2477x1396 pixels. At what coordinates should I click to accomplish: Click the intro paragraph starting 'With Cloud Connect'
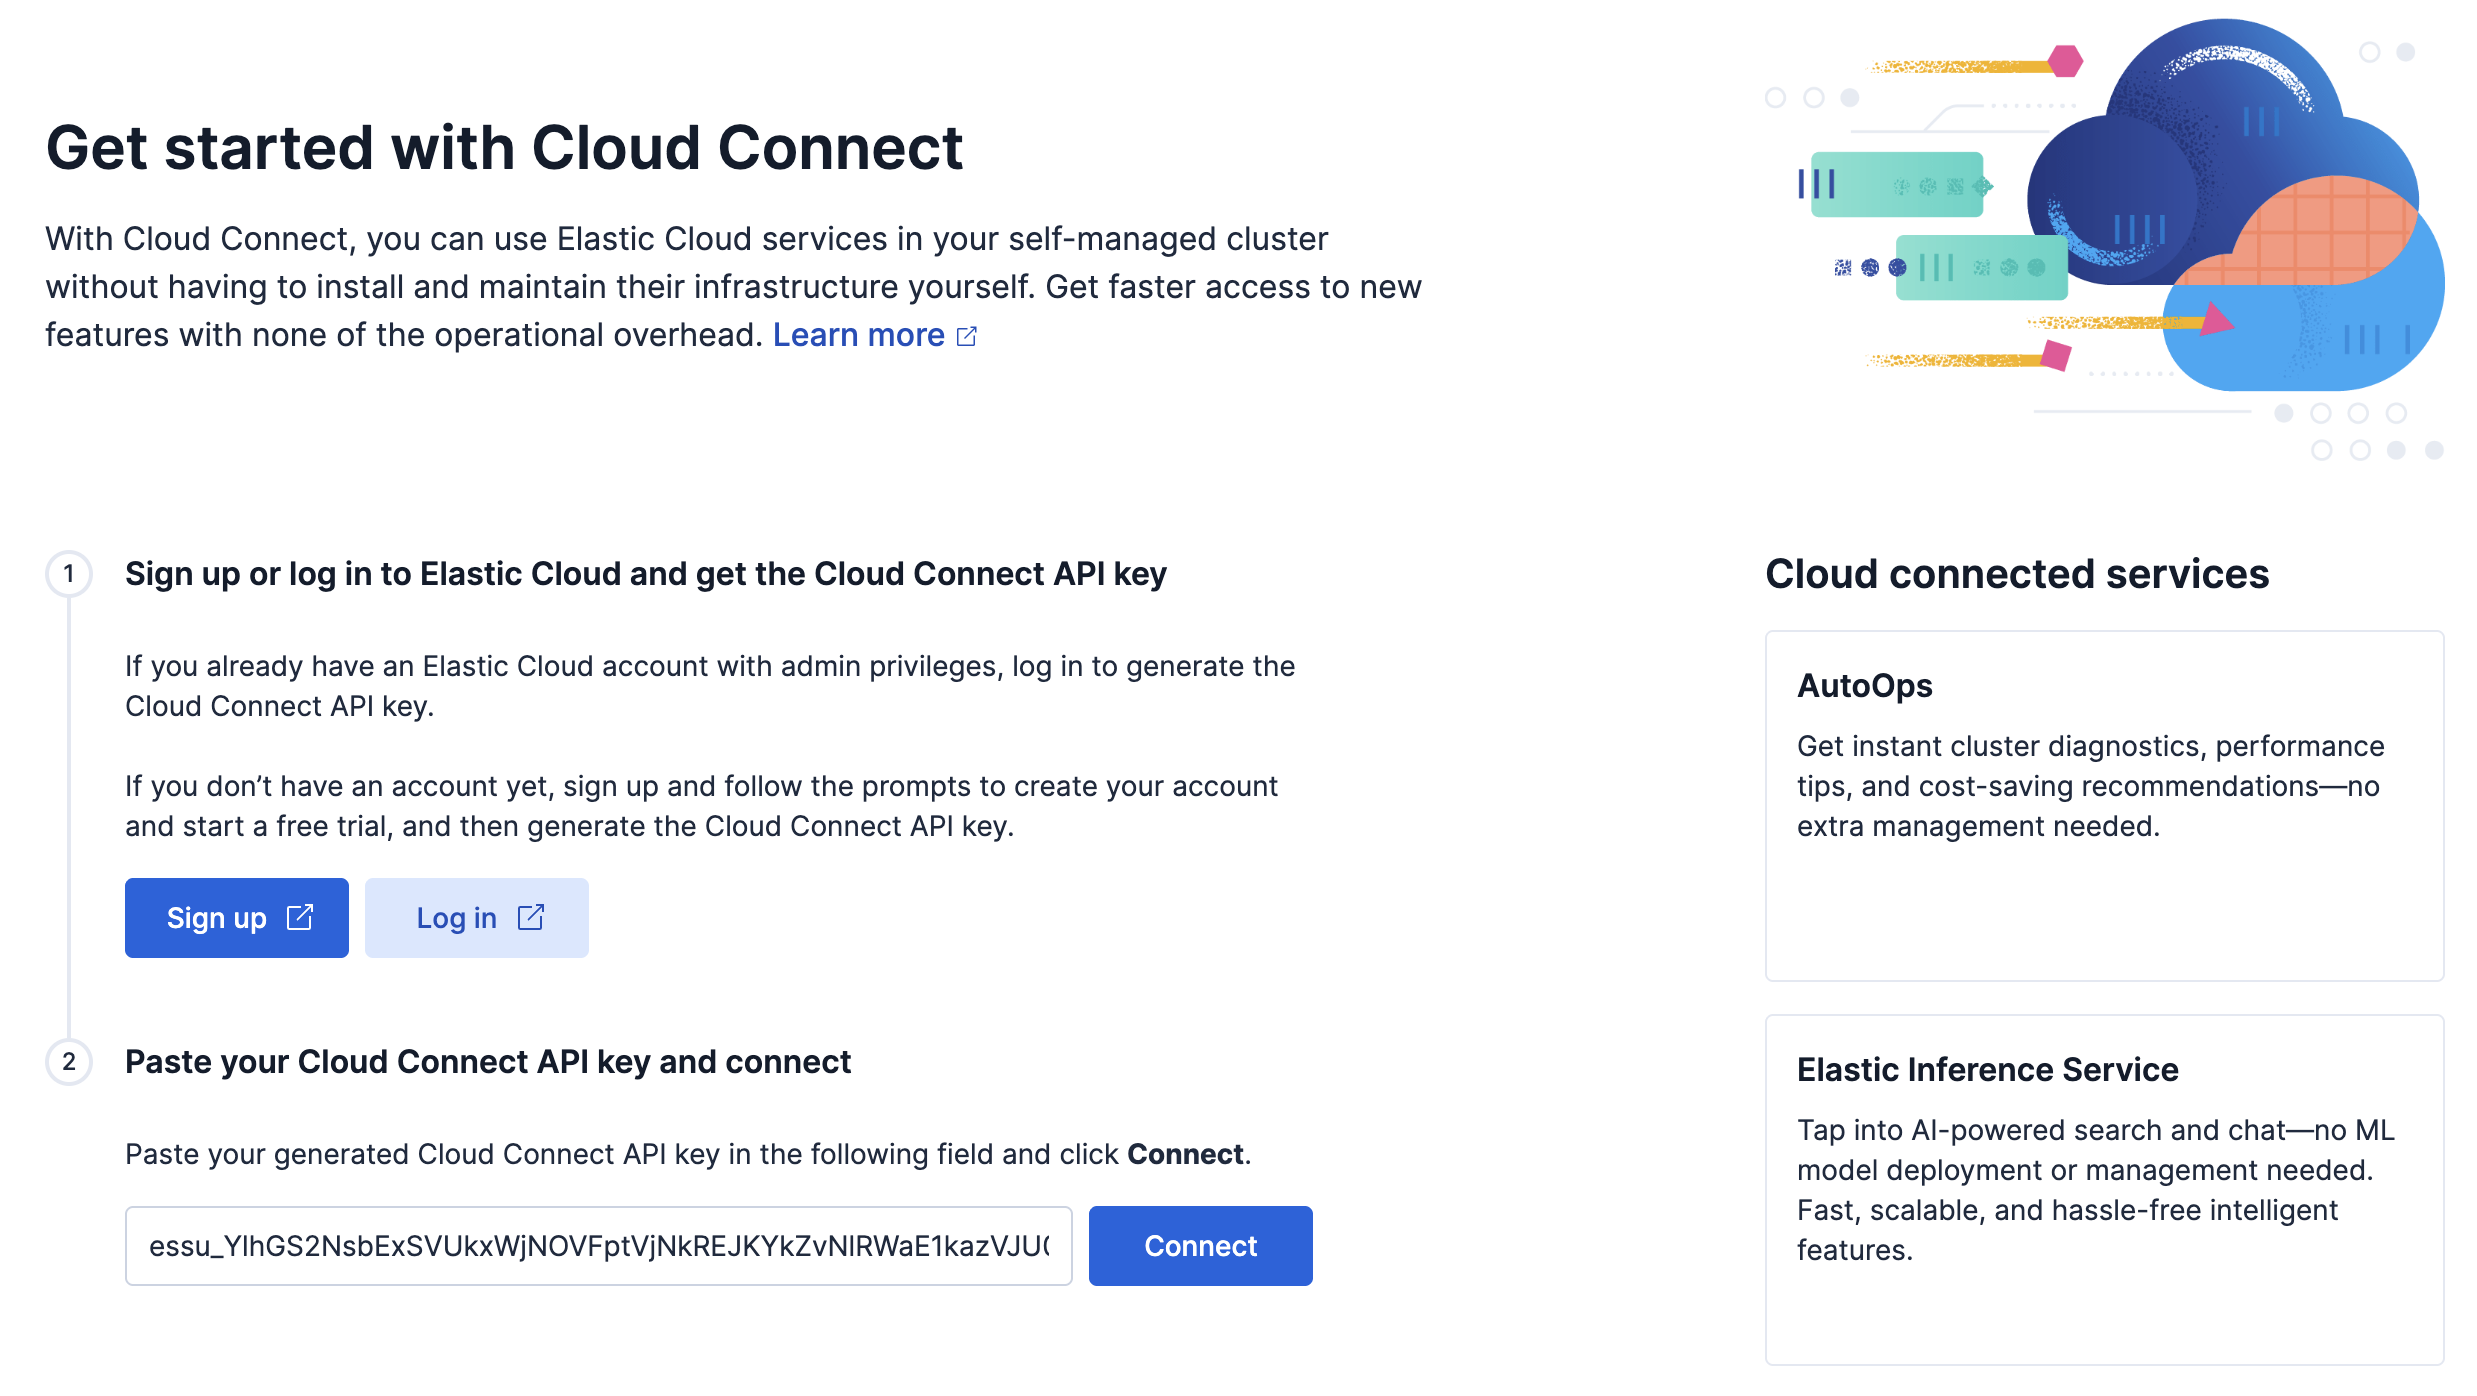[x=733, y=287]
